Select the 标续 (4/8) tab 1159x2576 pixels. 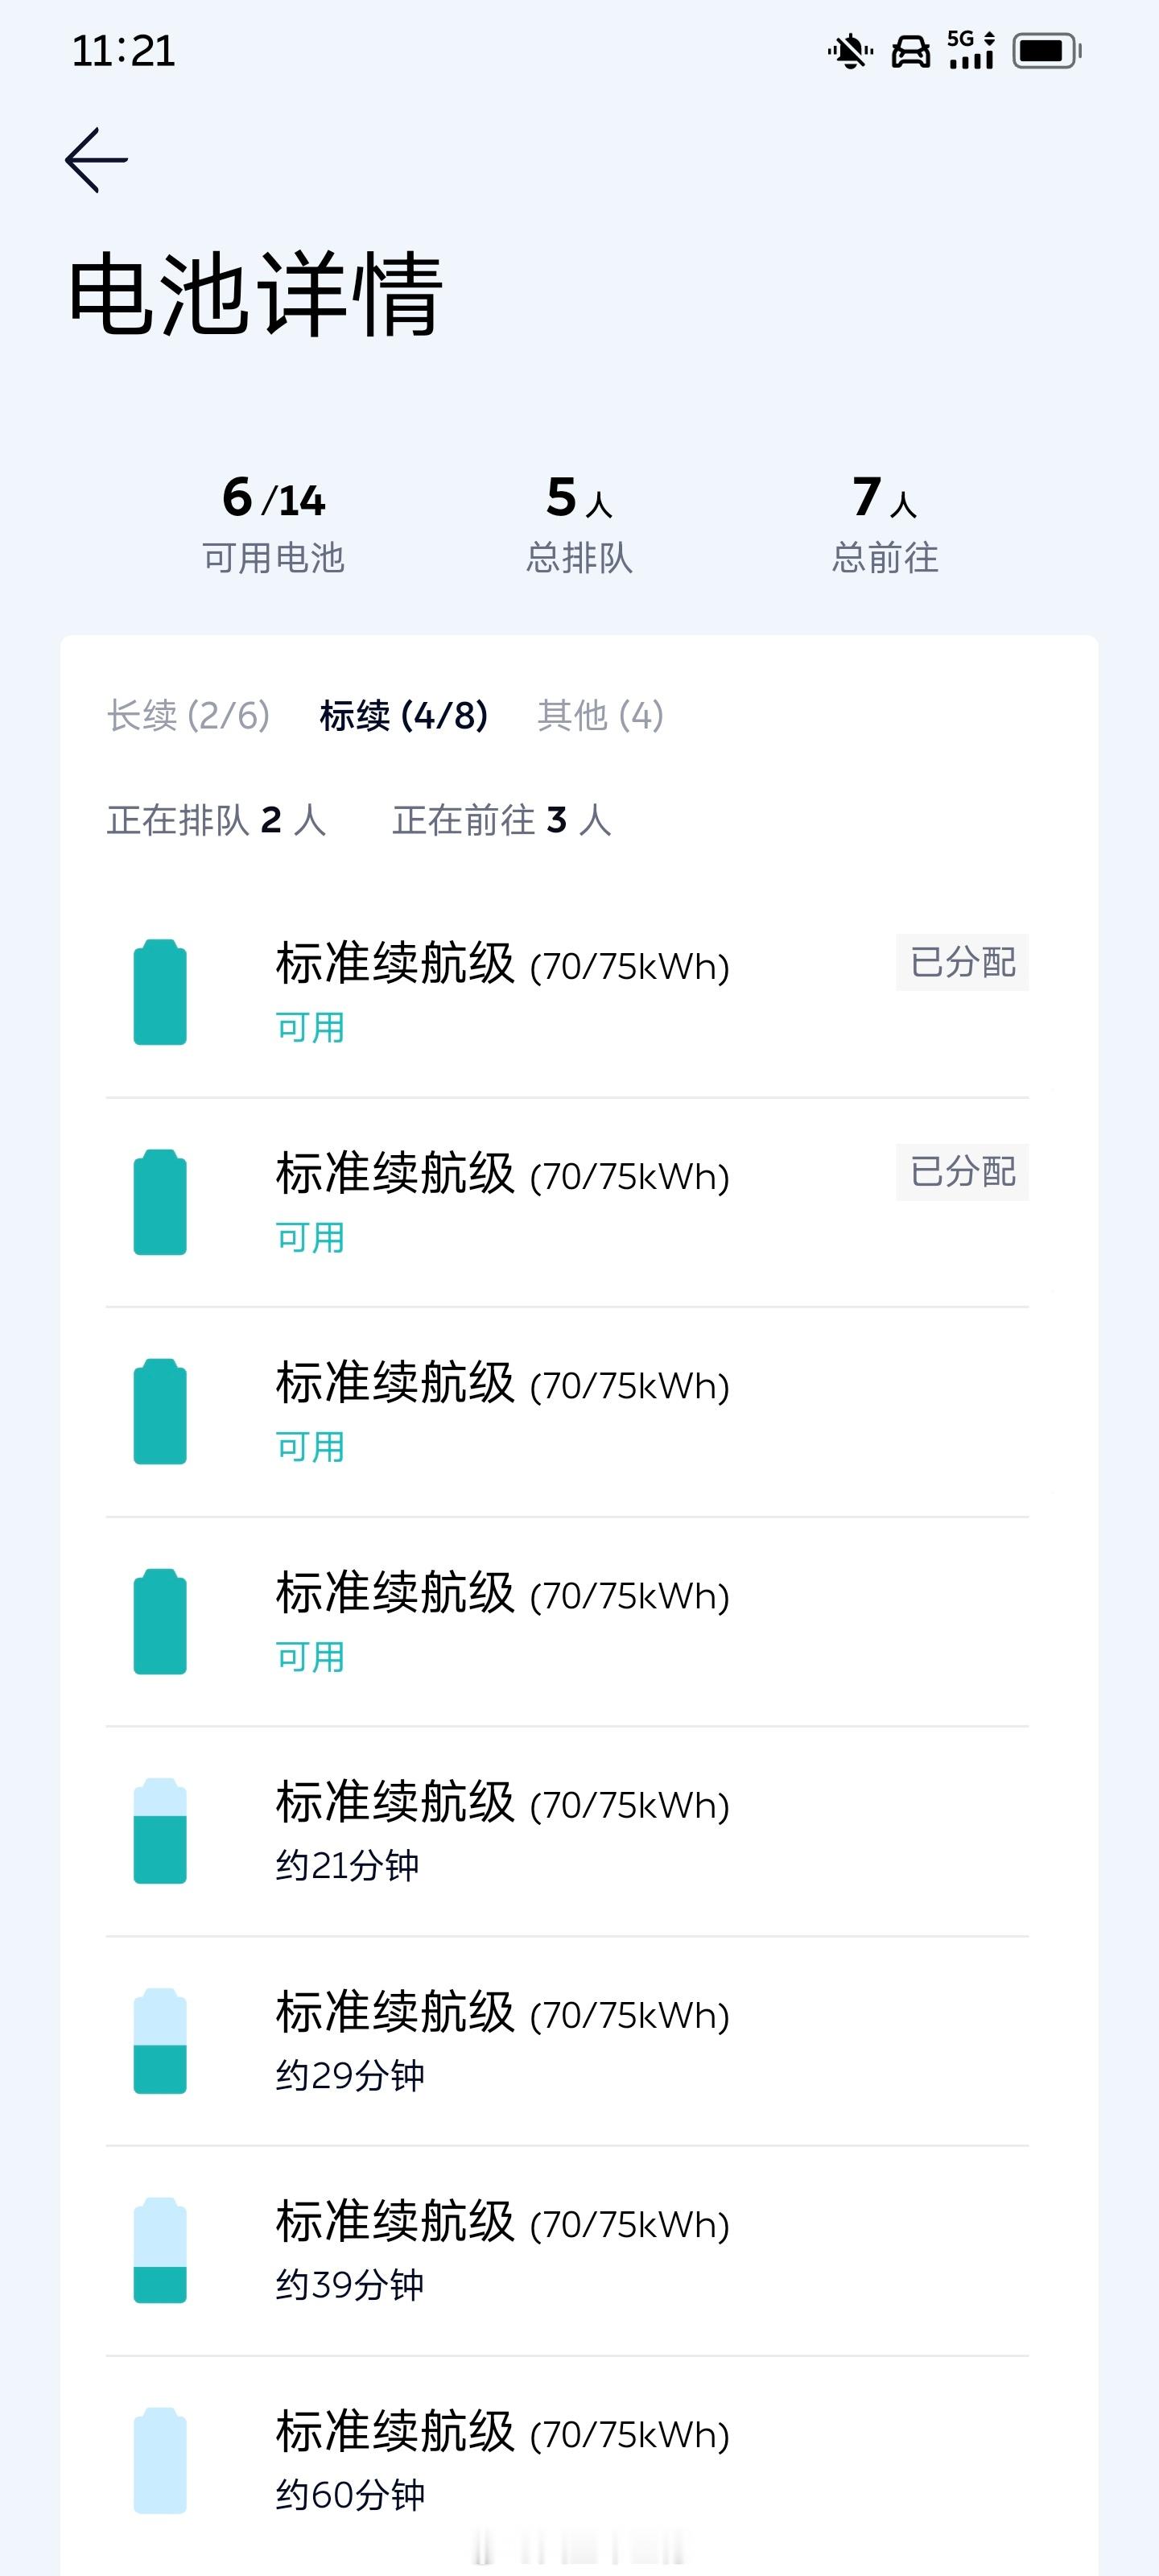coord(404,715)
